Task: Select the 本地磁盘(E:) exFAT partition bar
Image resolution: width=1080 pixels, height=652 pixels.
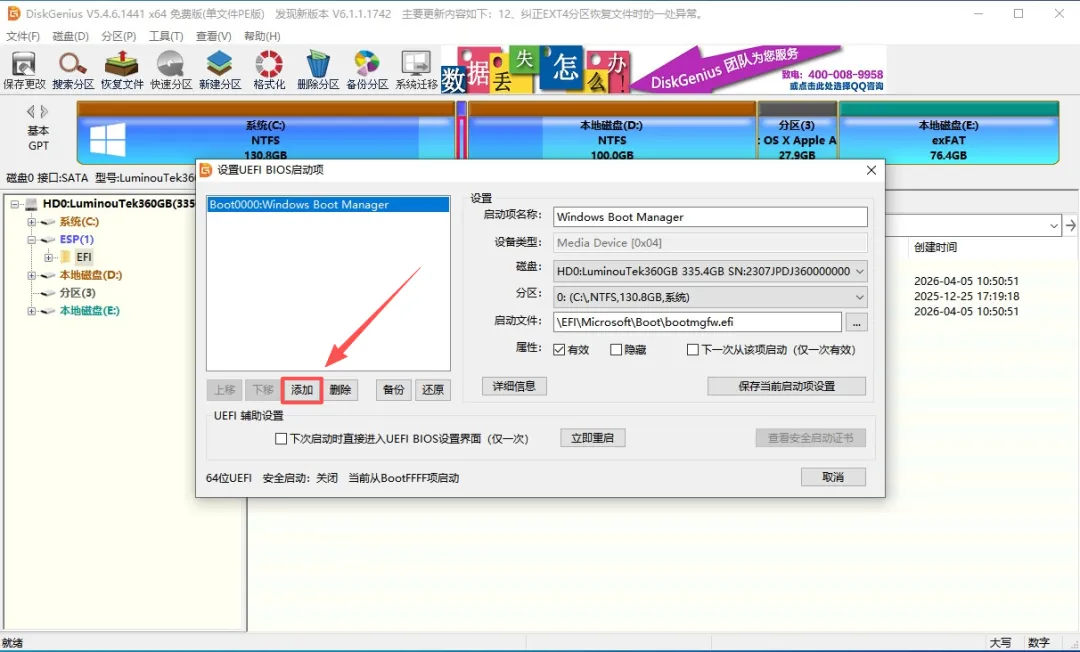Action: click(948, 133)
